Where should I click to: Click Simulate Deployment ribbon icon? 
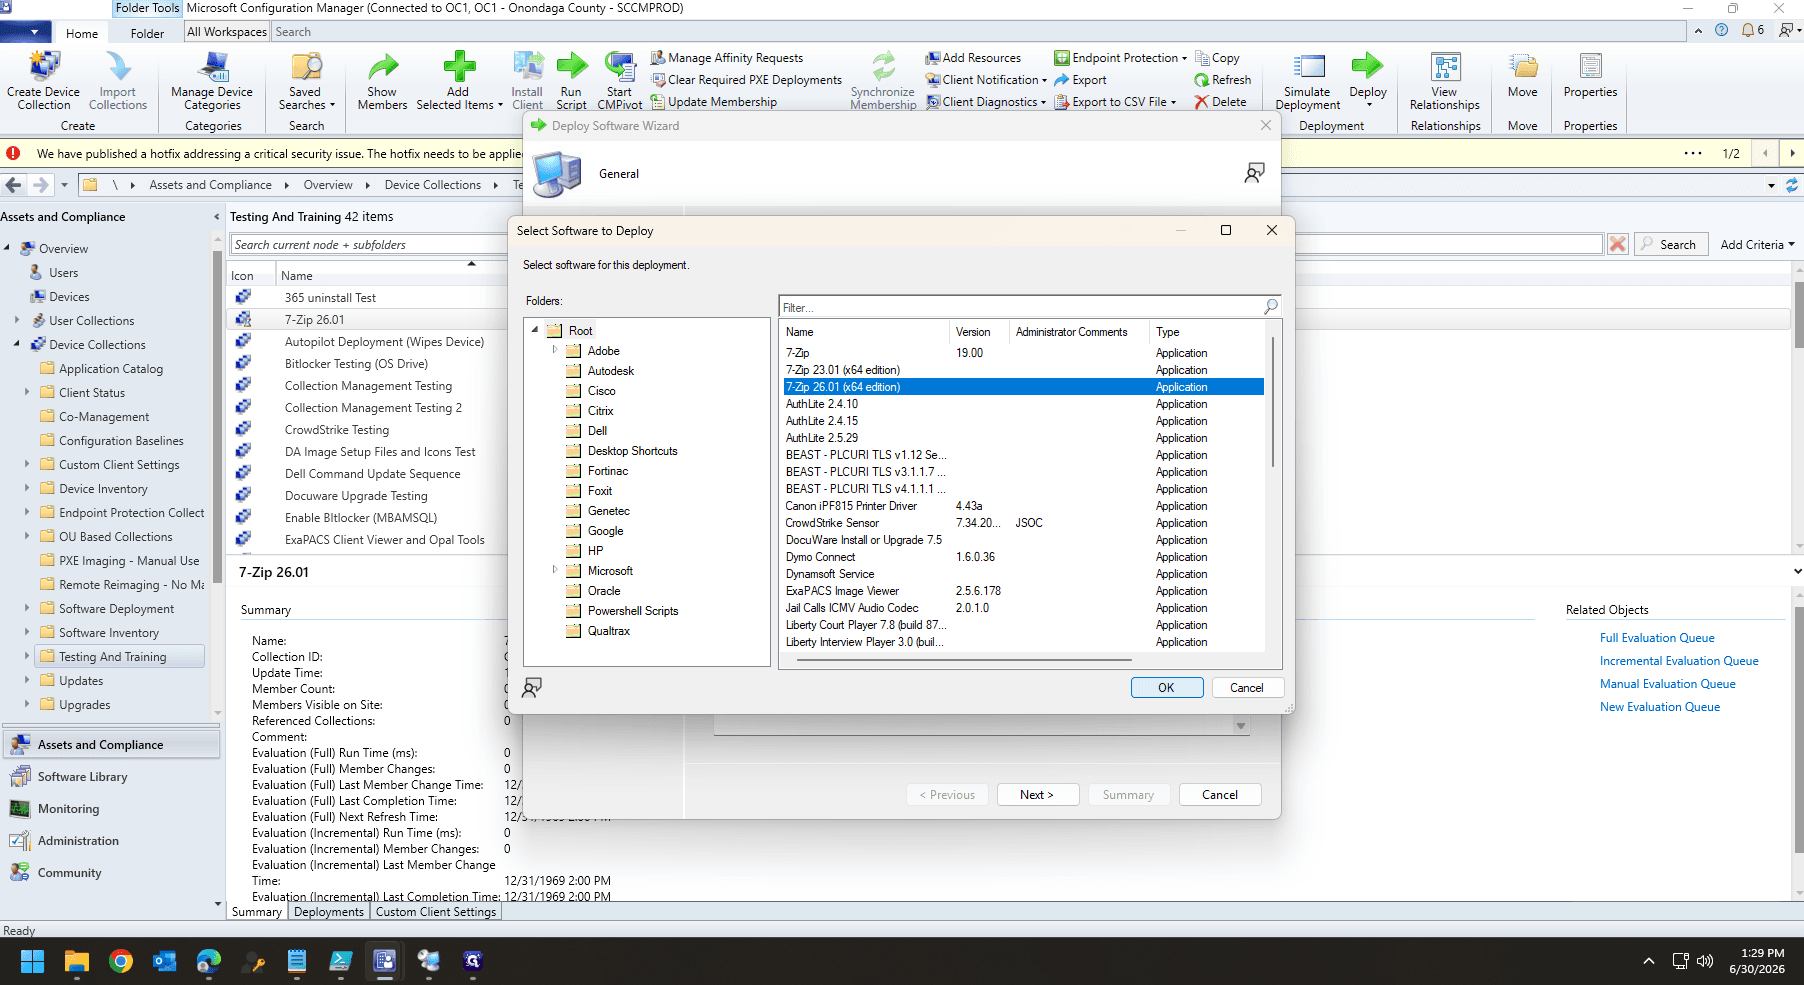[x=1308, y=80]
